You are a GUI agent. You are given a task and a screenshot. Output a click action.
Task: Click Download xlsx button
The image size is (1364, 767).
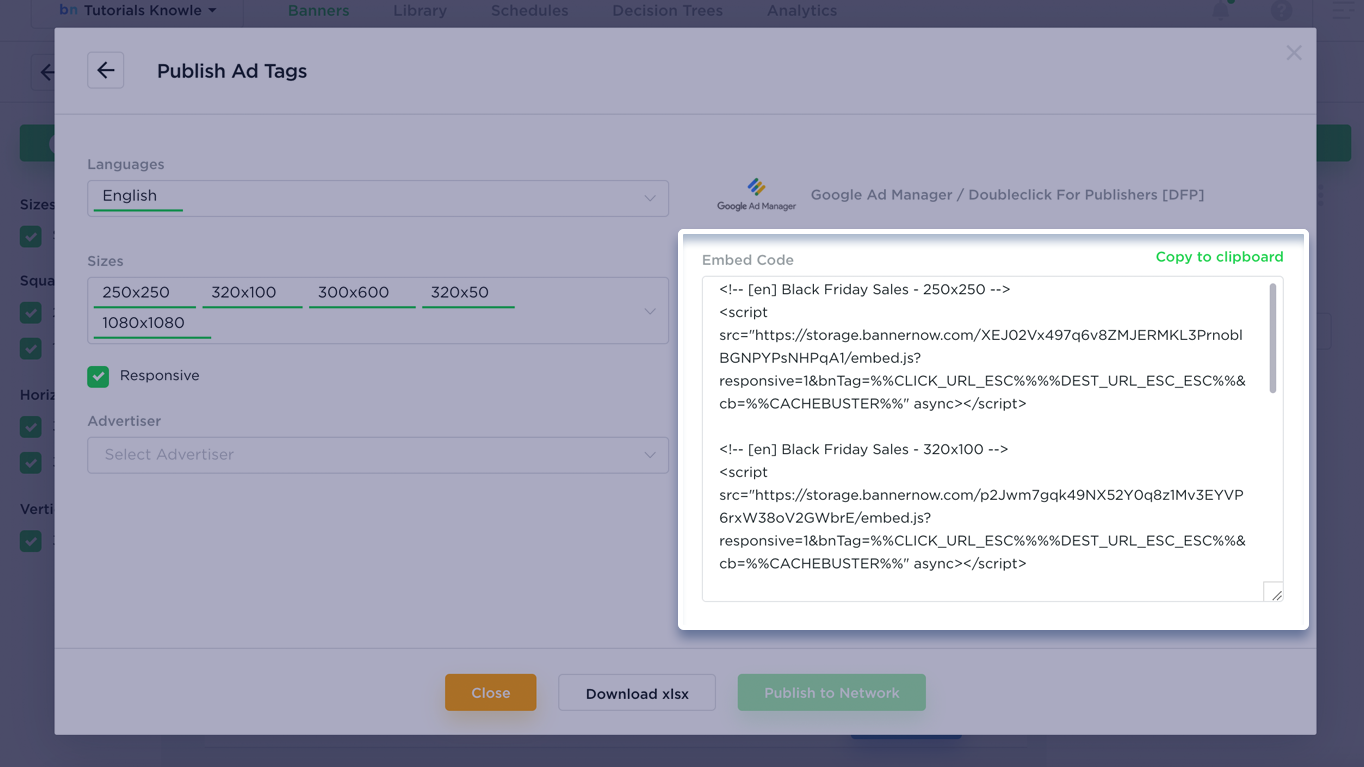637,693
